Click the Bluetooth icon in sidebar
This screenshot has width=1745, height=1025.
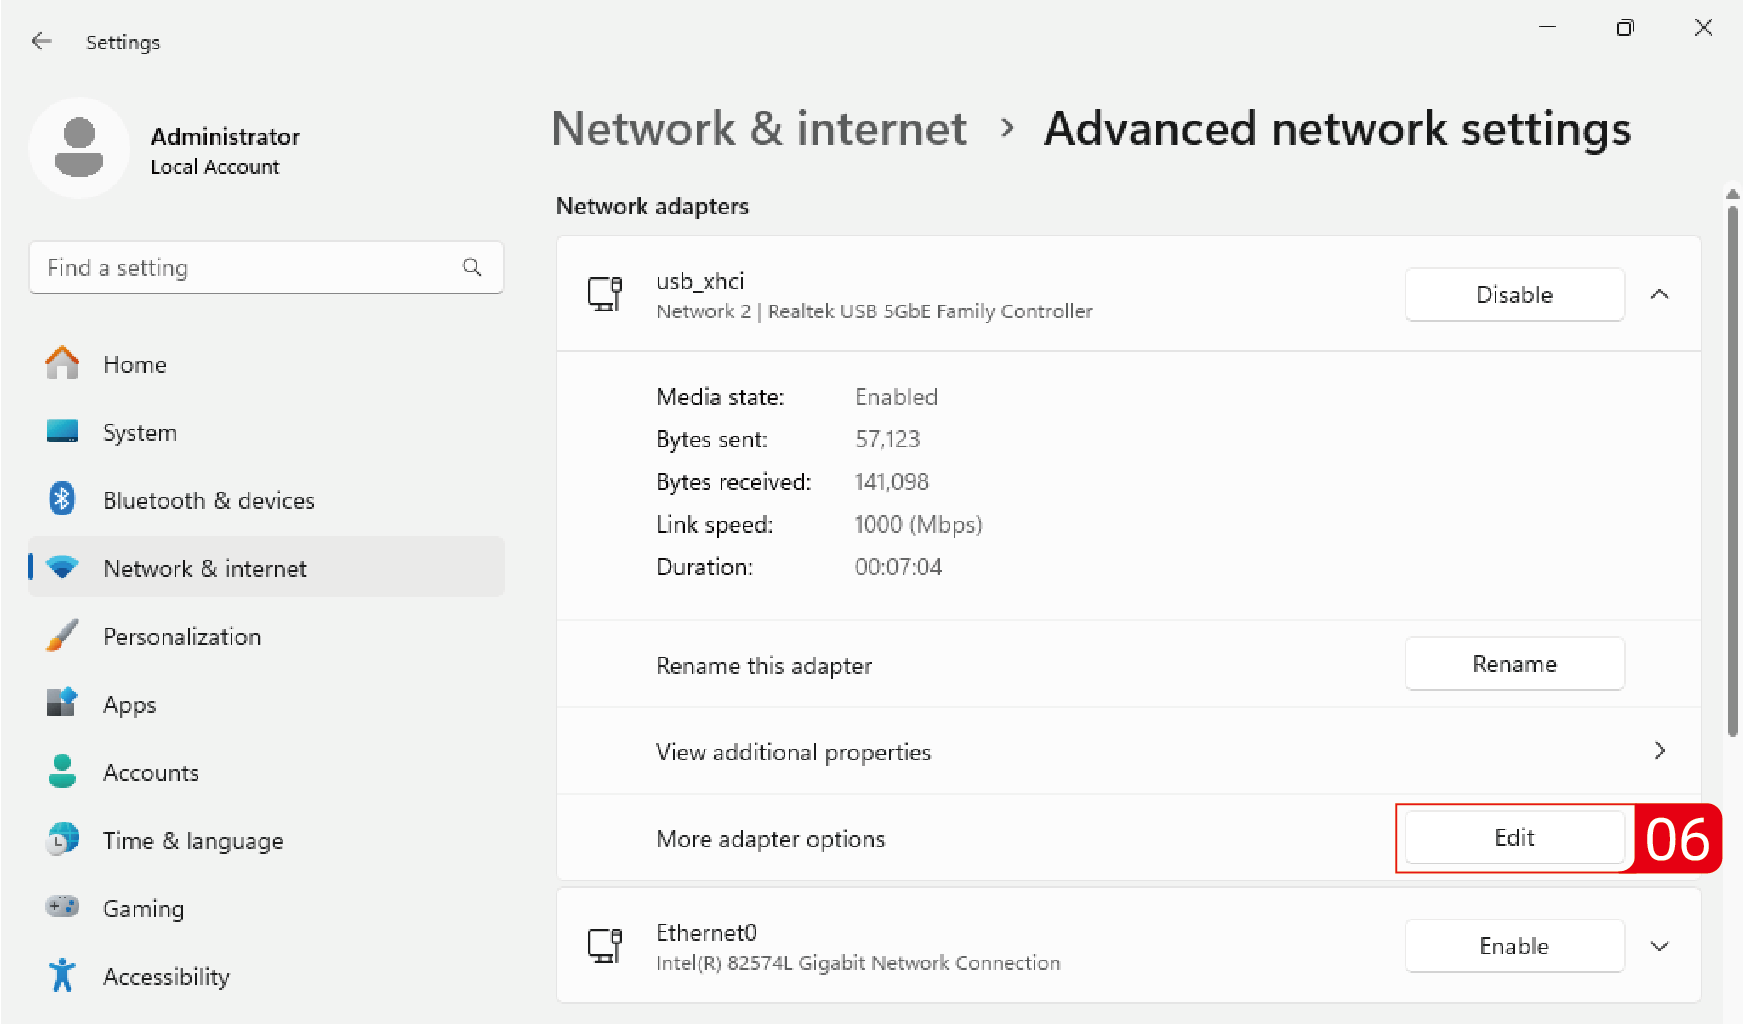point(62,499)
